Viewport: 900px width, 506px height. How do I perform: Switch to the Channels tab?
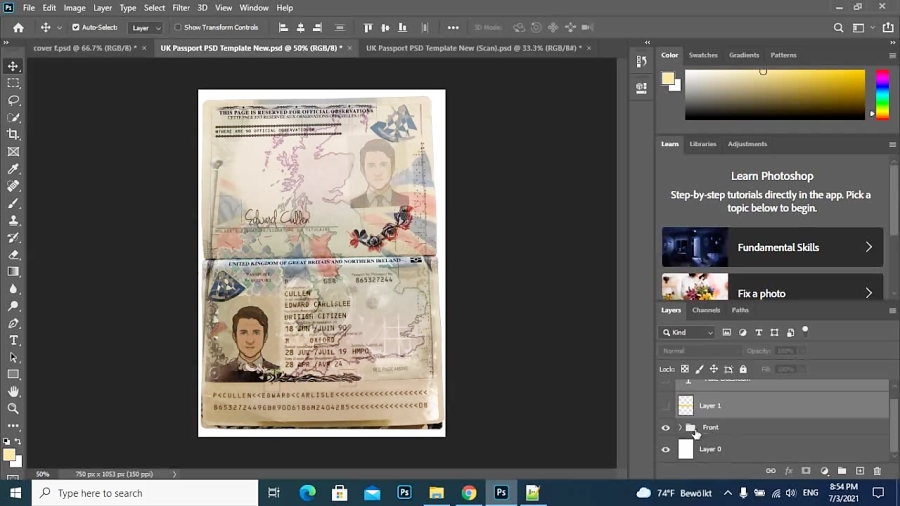[706, 310]
